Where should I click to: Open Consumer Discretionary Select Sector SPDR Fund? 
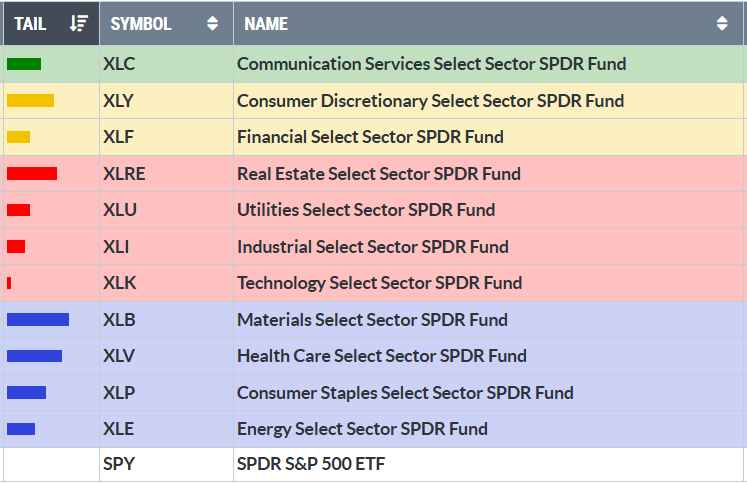tap(430, 101)
